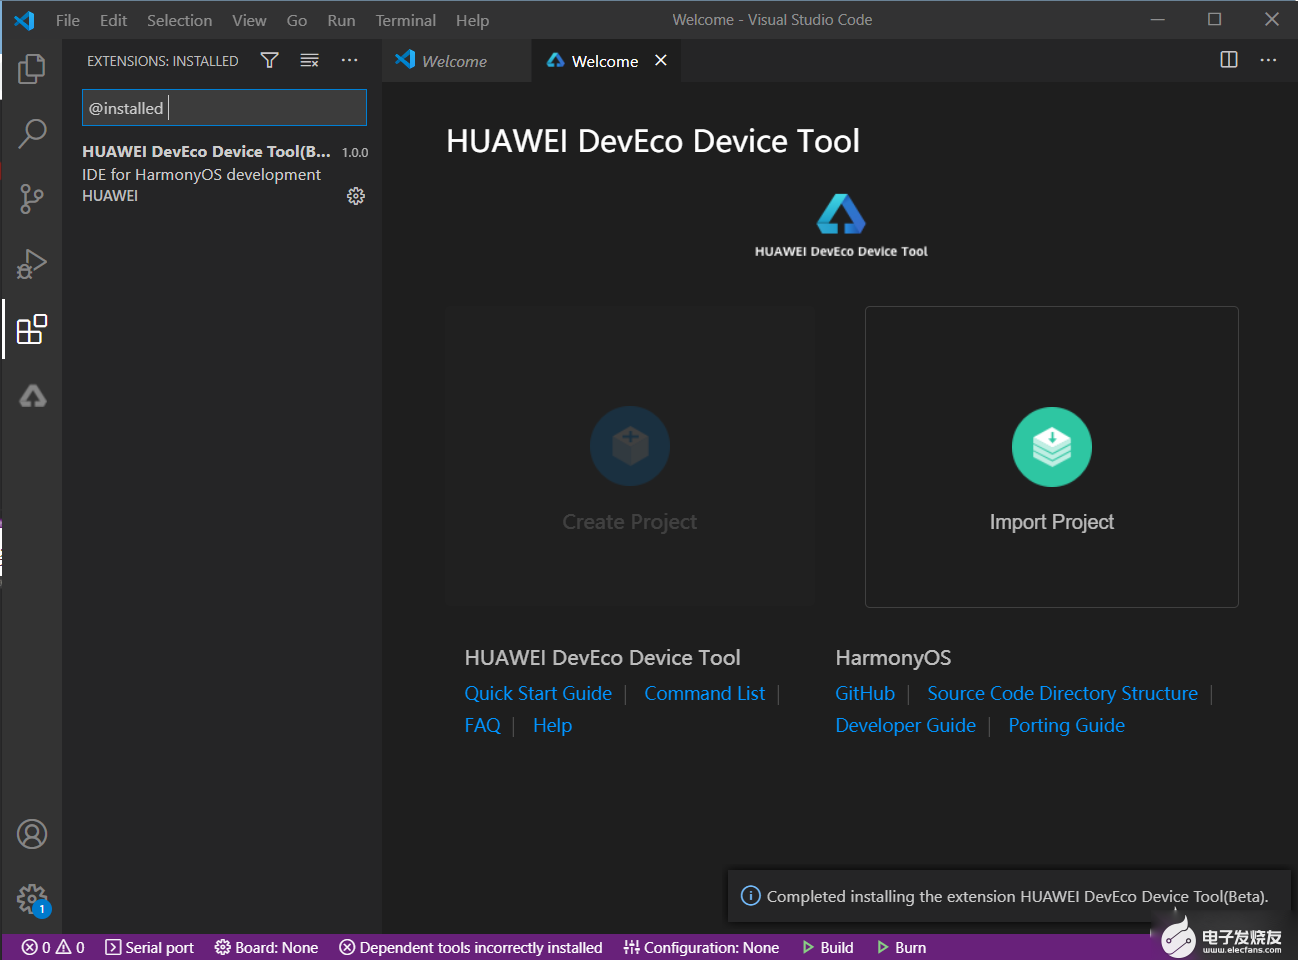Open the Help menu
The image size is (1298, 960).
click(472, 20)
